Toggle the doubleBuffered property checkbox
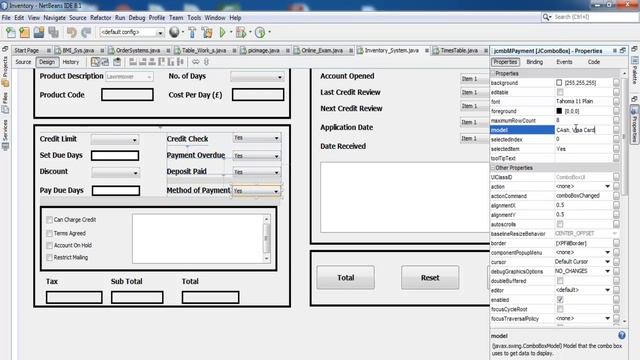This screenshot has width=640, height=360. [560, 281]
